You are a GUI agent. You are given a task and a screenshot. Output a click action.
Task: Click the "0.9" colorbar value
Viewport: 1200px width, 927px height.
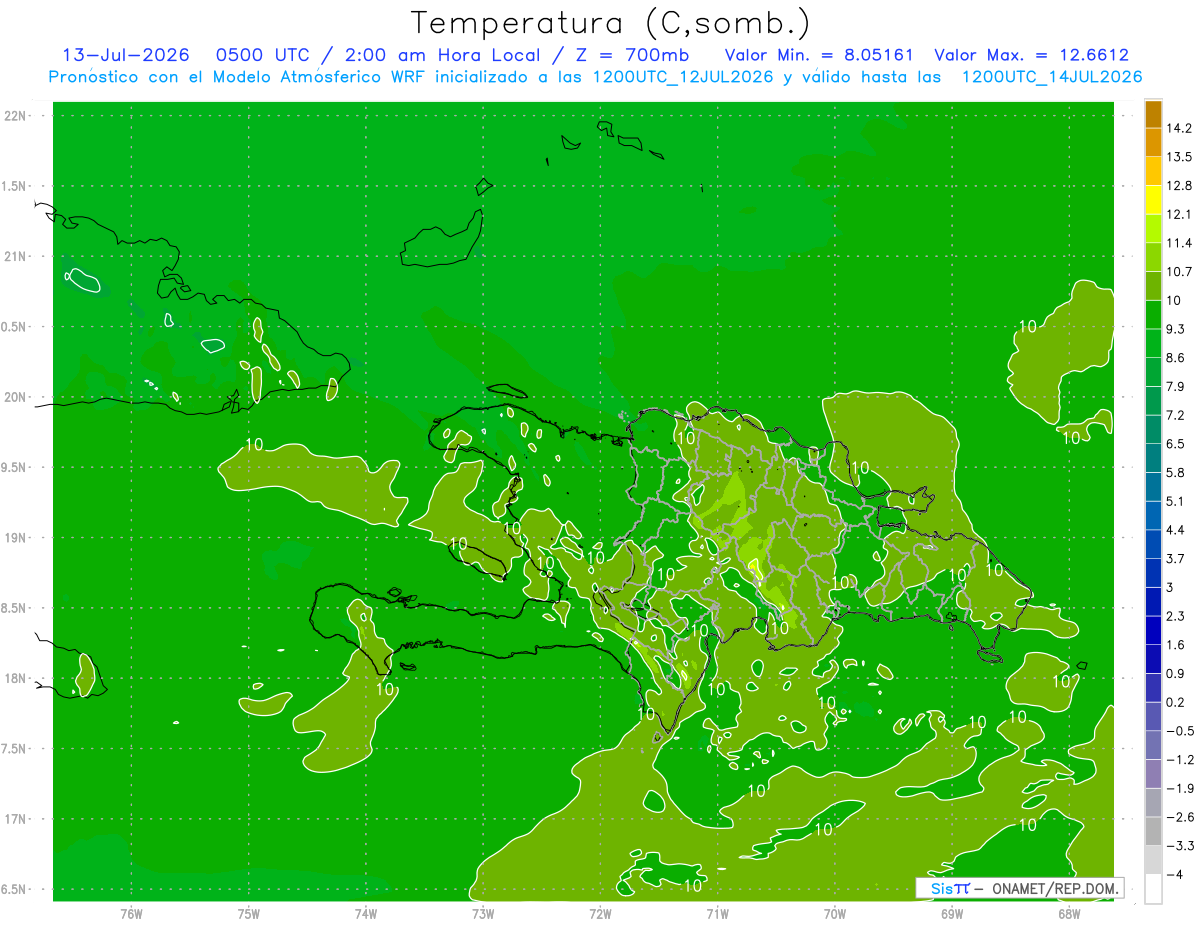pos(1175,673)
